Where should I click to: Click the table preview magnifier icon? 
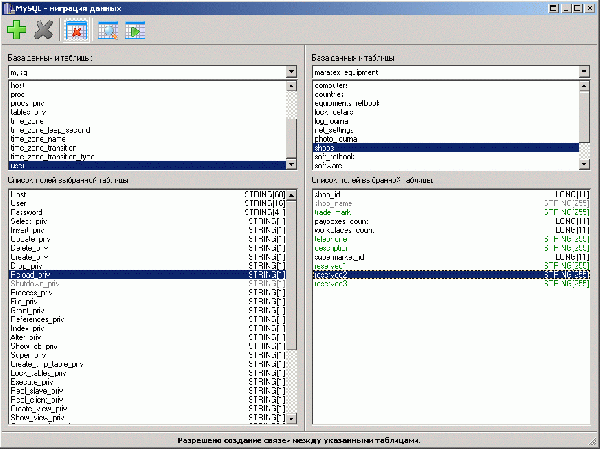(x=107, y=30)
